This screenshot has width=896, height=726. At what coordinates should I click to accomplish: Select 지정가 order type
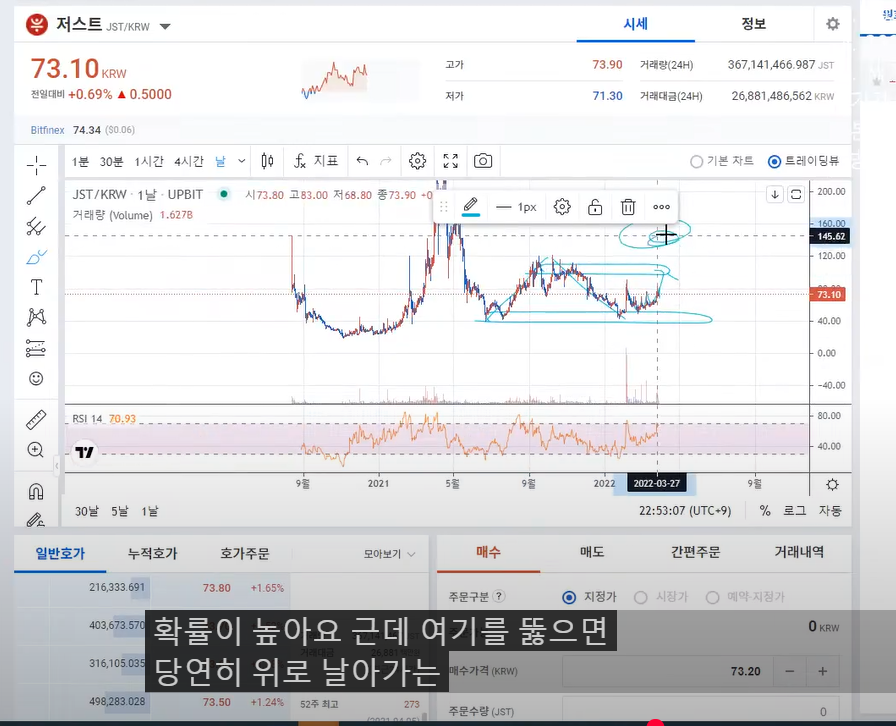click(x=590, y=597)
